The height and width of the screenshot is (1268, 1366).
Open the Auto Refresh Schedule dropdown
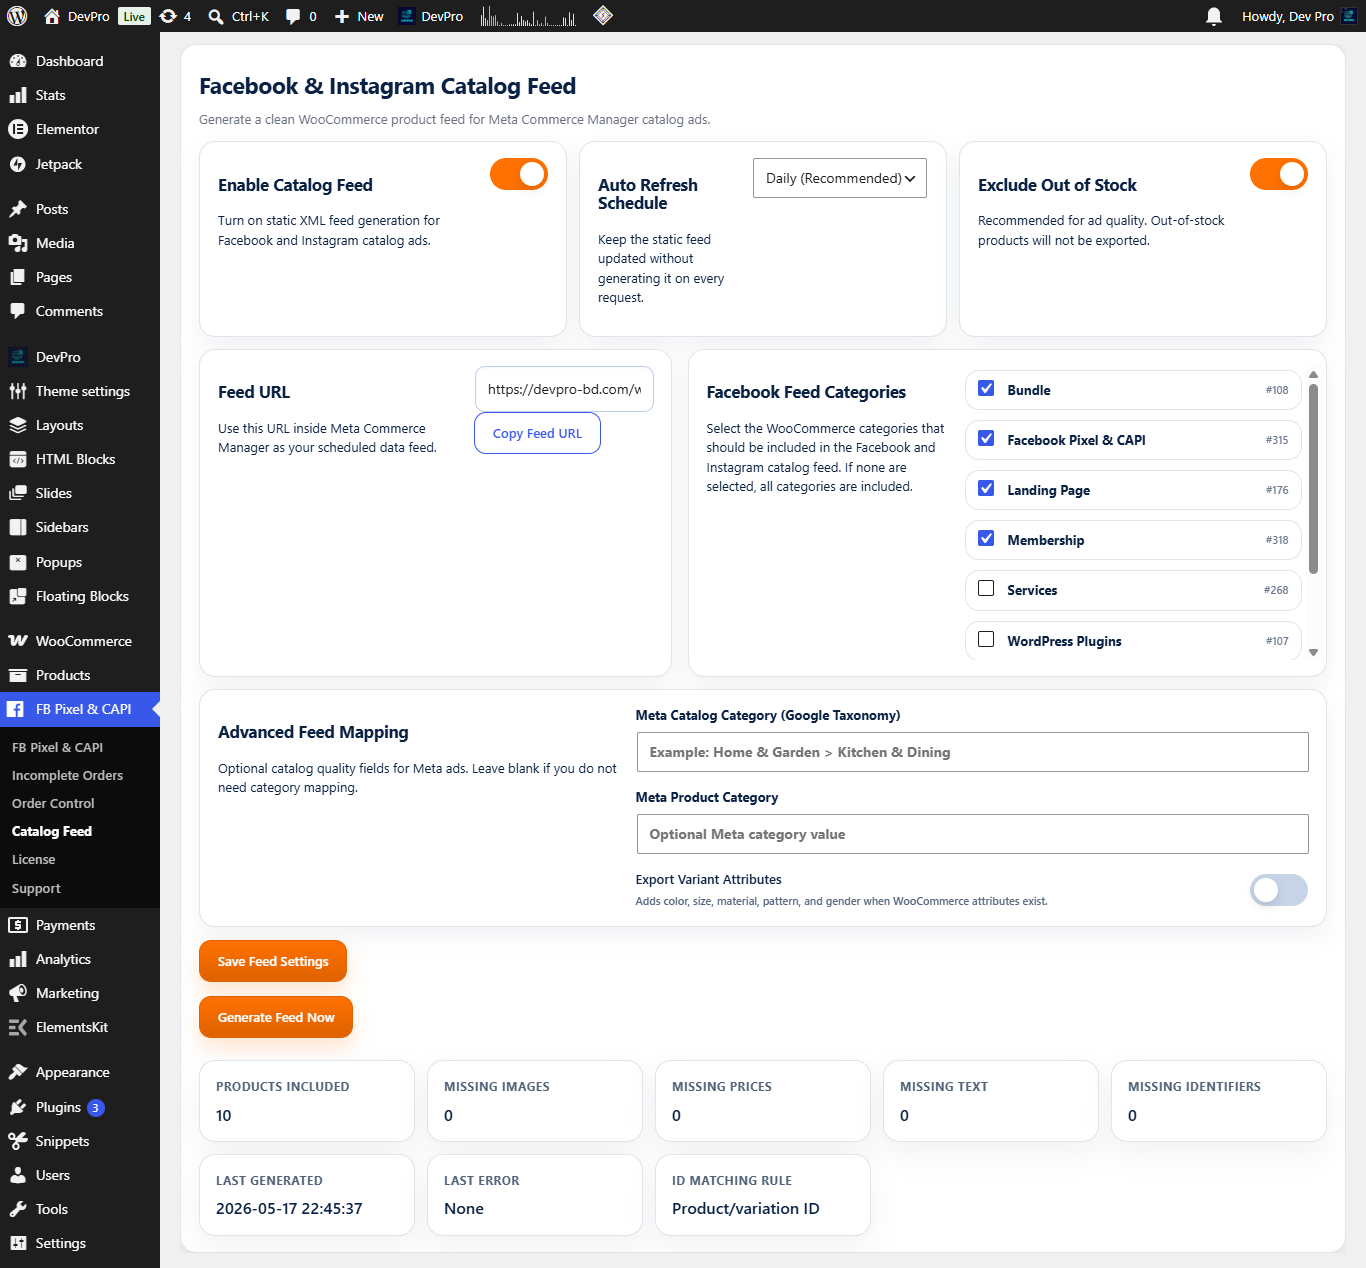tap(840, 178)
